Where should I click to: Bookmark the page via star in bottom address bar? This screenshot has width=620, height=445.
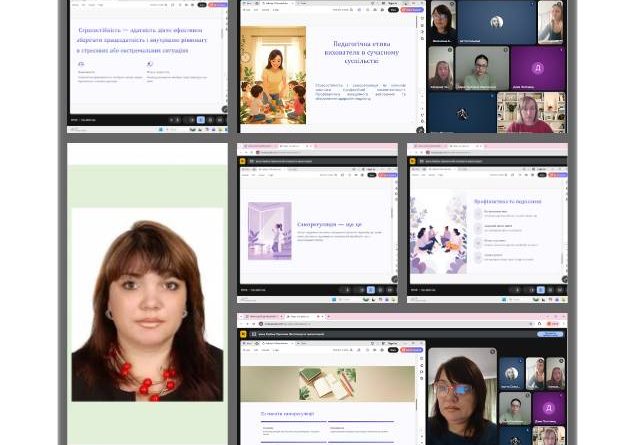[x=531, y=324]
